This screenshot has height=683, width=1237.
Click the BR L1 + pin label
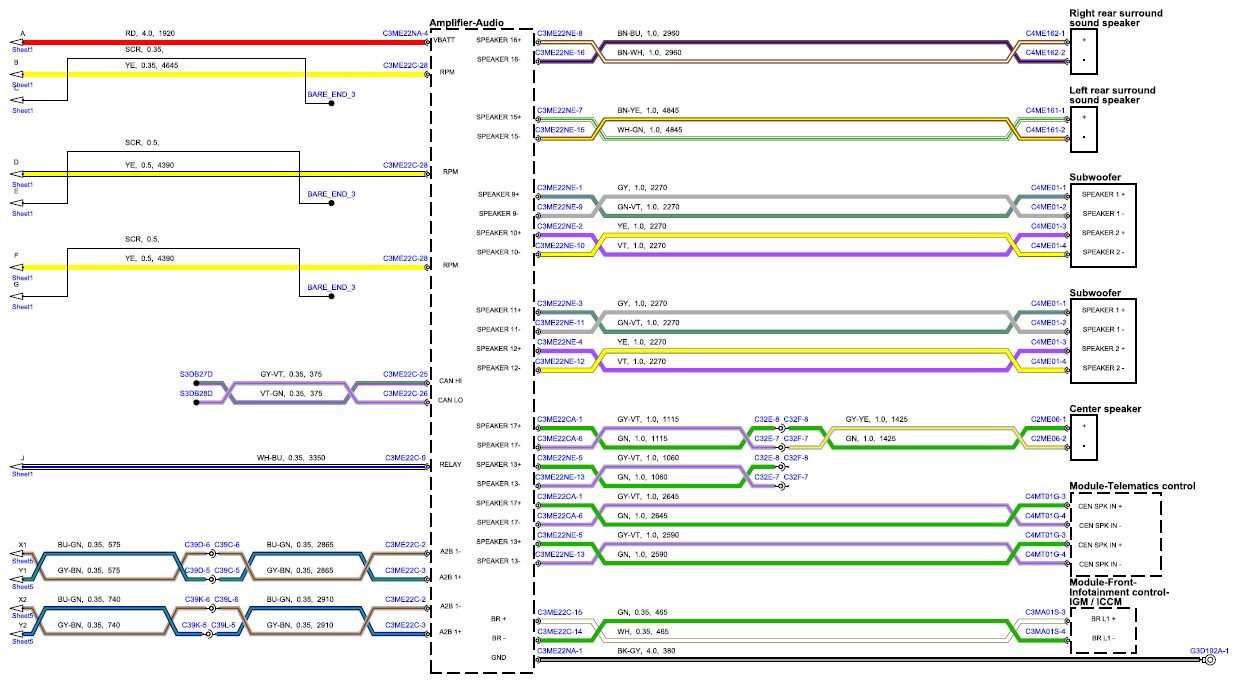pyautogui.click(x=1106, y=619)
